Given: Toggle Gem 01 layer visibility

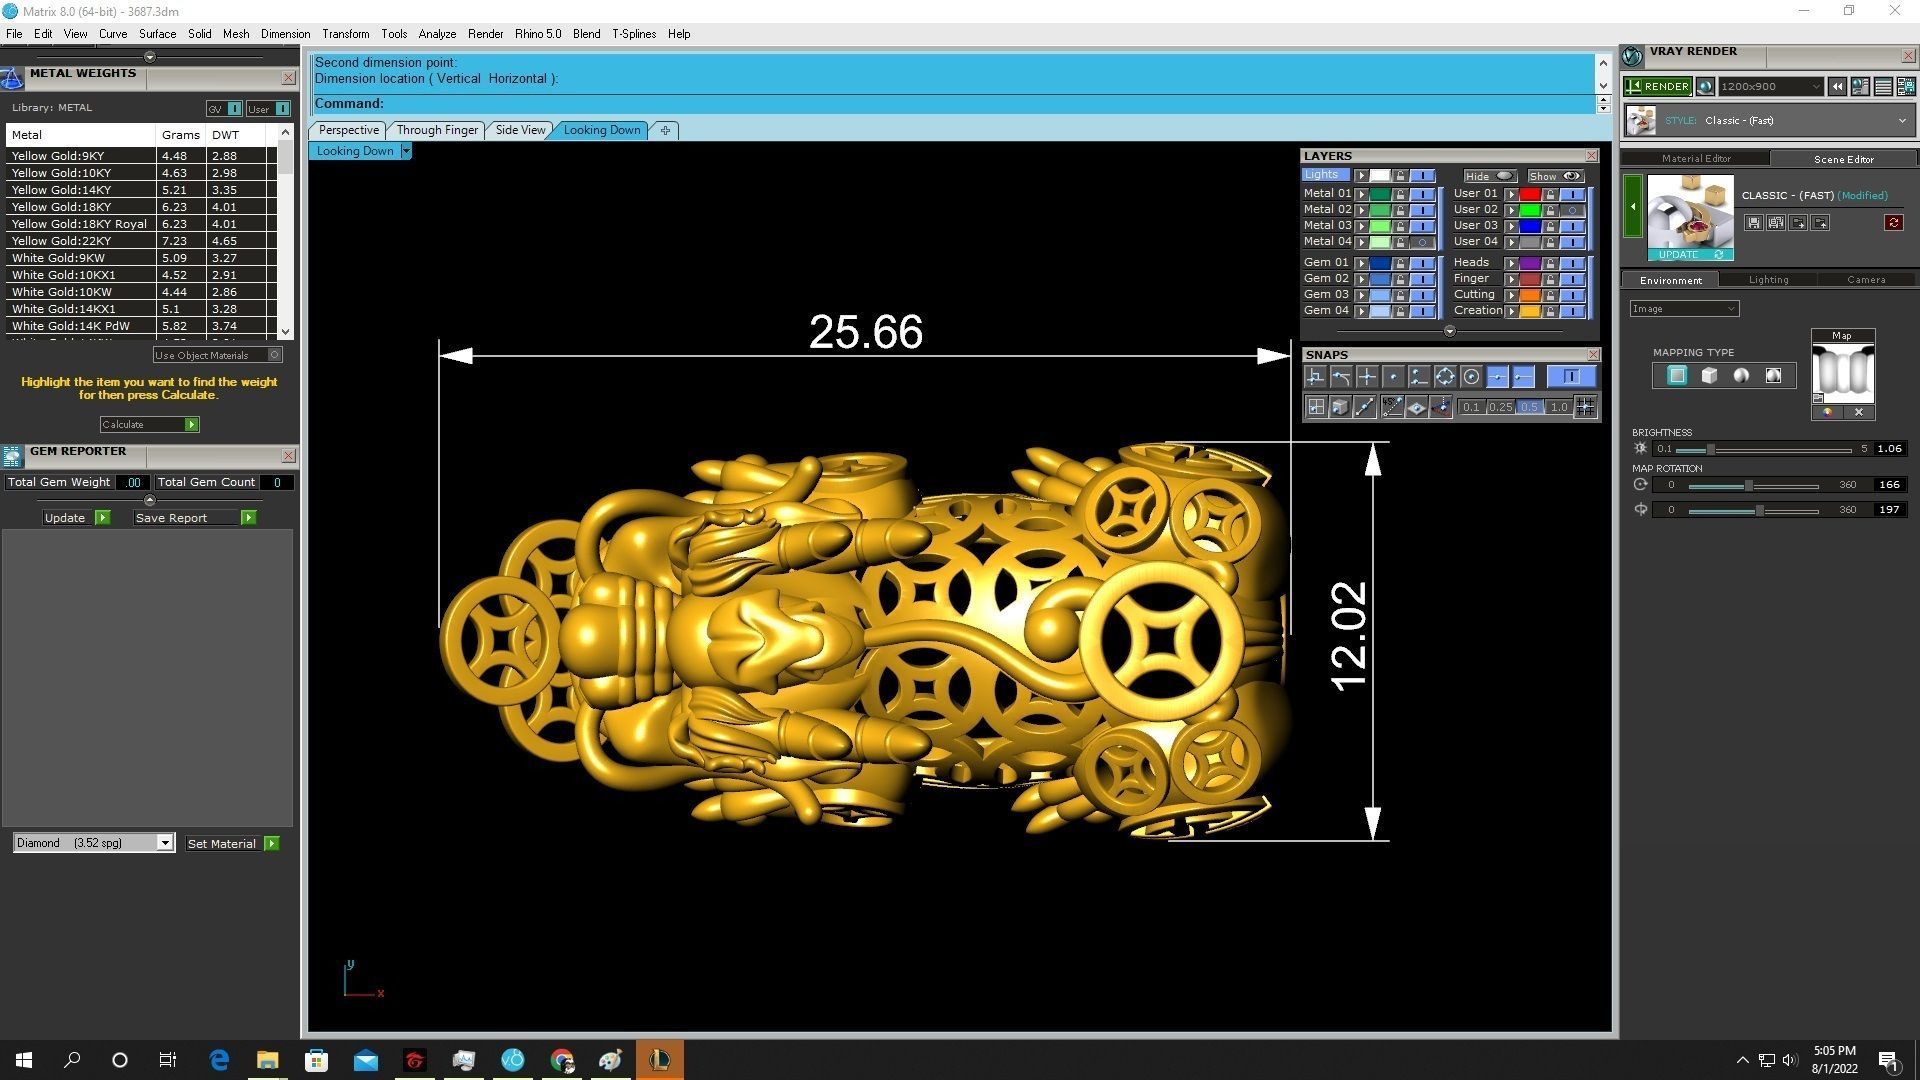Looking at the screenshot, I should point(1422,263).
